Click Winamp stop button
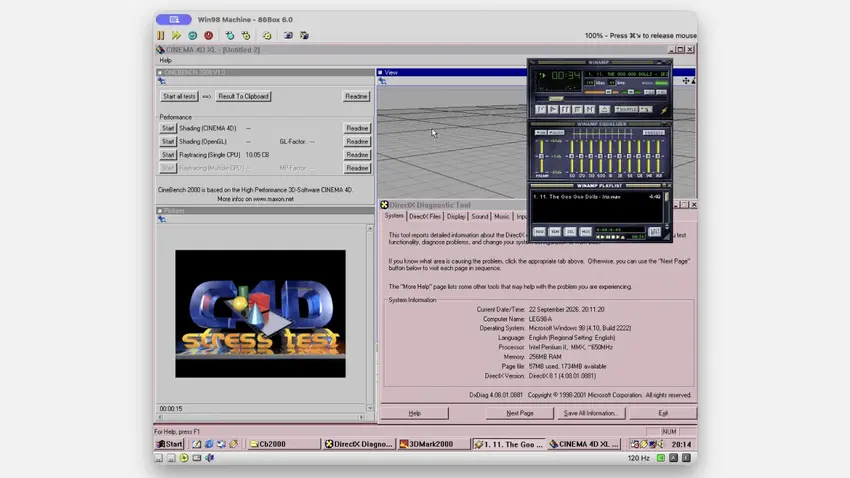The image size is (850, 478). (x=577, y=109)
